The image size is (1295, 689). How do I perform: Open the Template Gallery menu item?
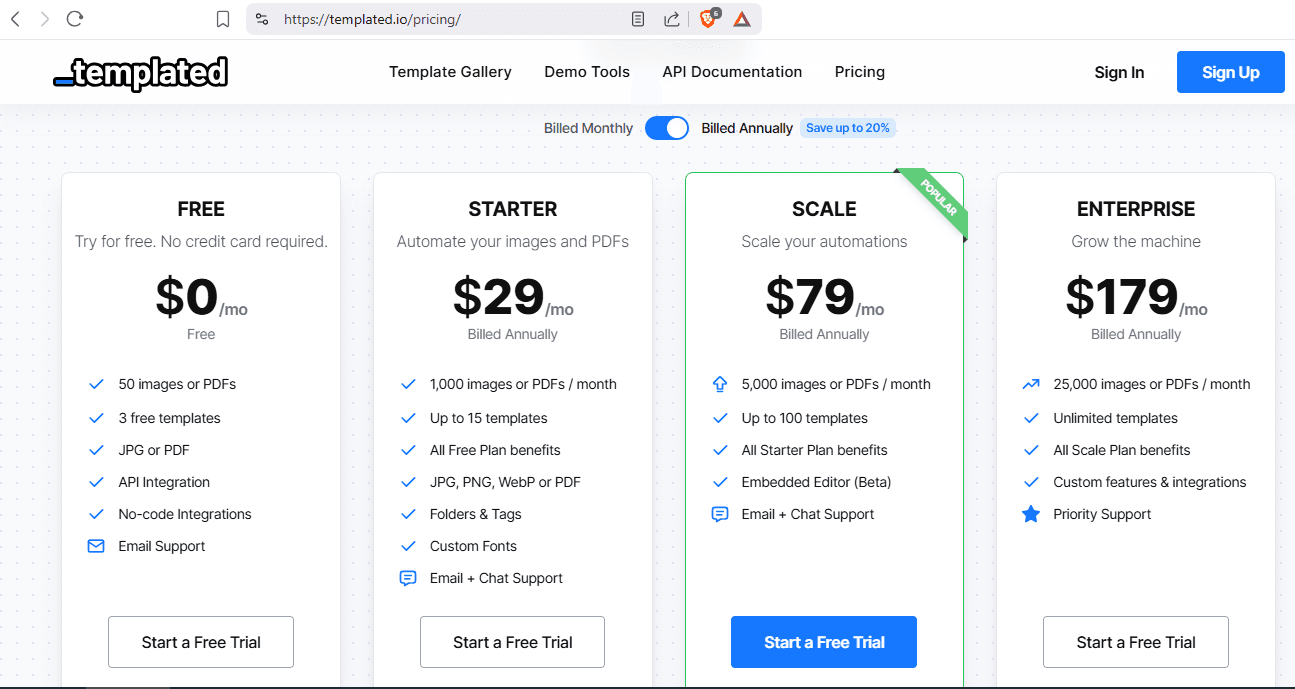pos(450,72)
